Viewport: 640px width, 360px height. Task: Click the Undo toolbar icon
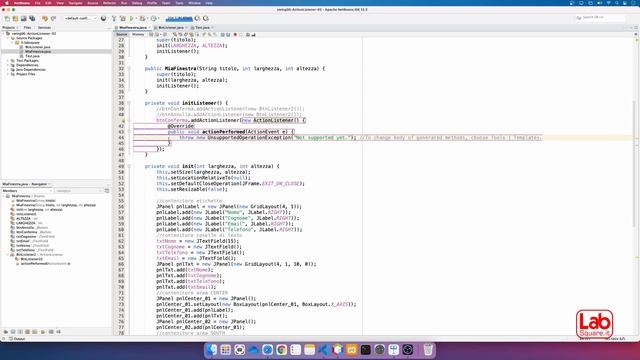pyautogui.click(x=45, y=18)
